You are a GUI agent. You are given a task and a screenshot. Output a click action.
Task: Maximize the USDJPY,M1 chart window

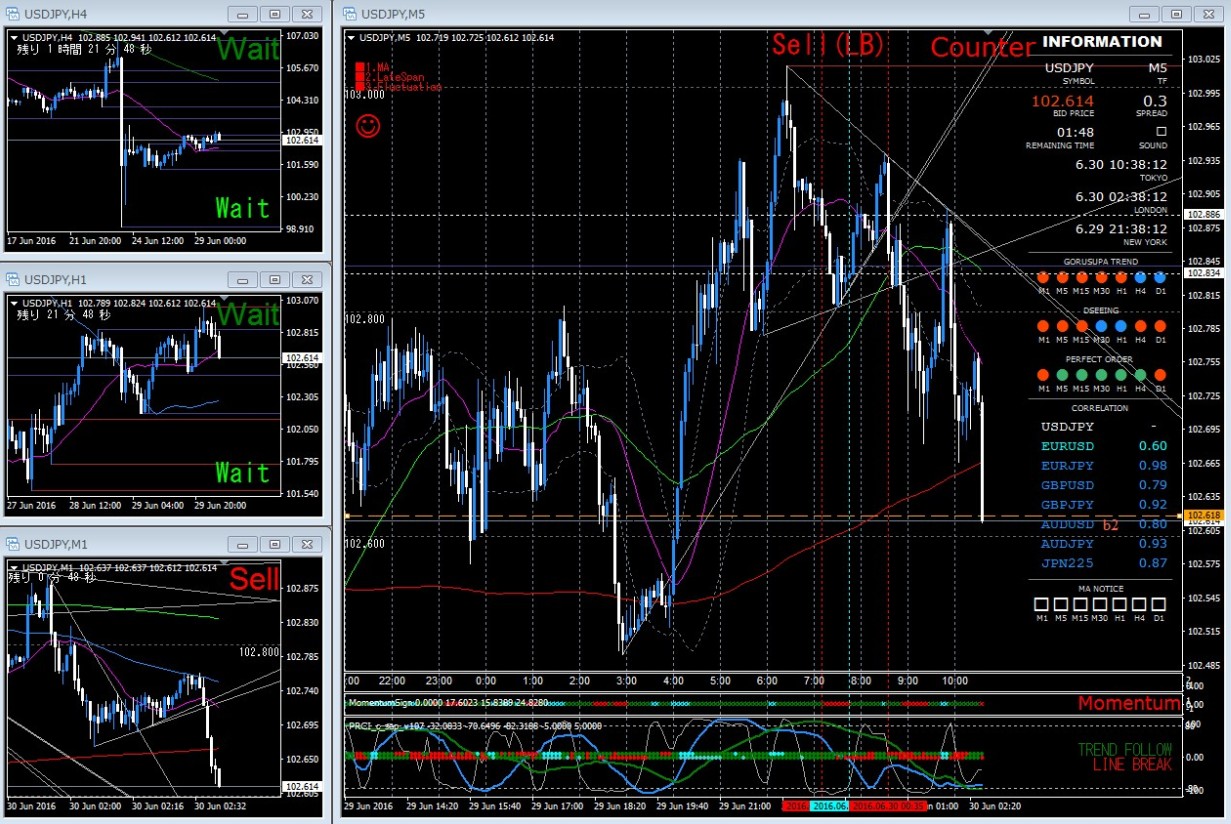click(275, 544)
